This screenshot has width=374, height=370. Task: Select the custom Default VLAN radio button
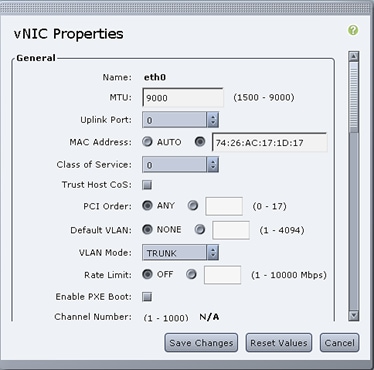(x=200, y=230)
